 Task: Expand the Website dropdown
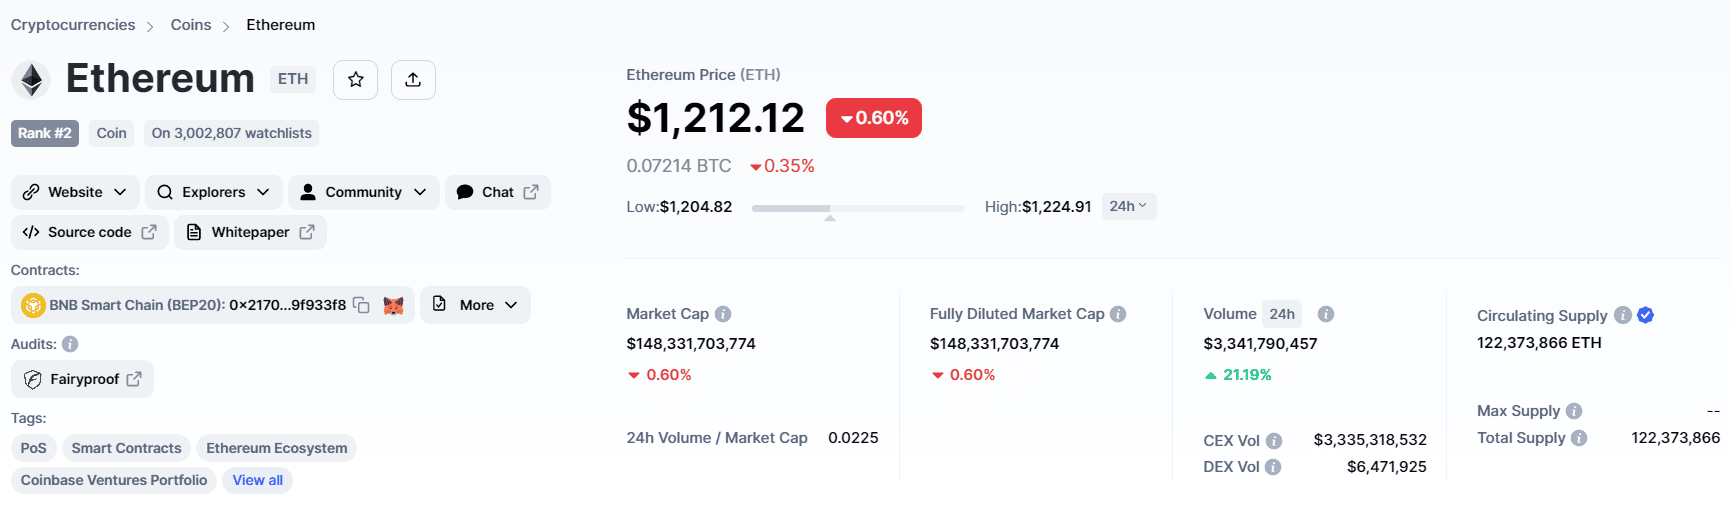[75, 192]
